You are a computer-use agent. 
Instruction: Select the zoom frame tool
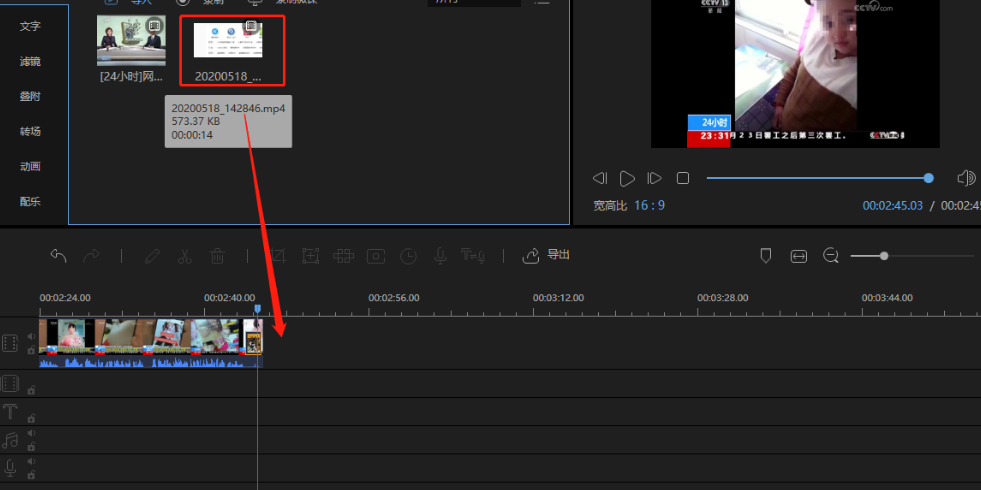[310, 255]
